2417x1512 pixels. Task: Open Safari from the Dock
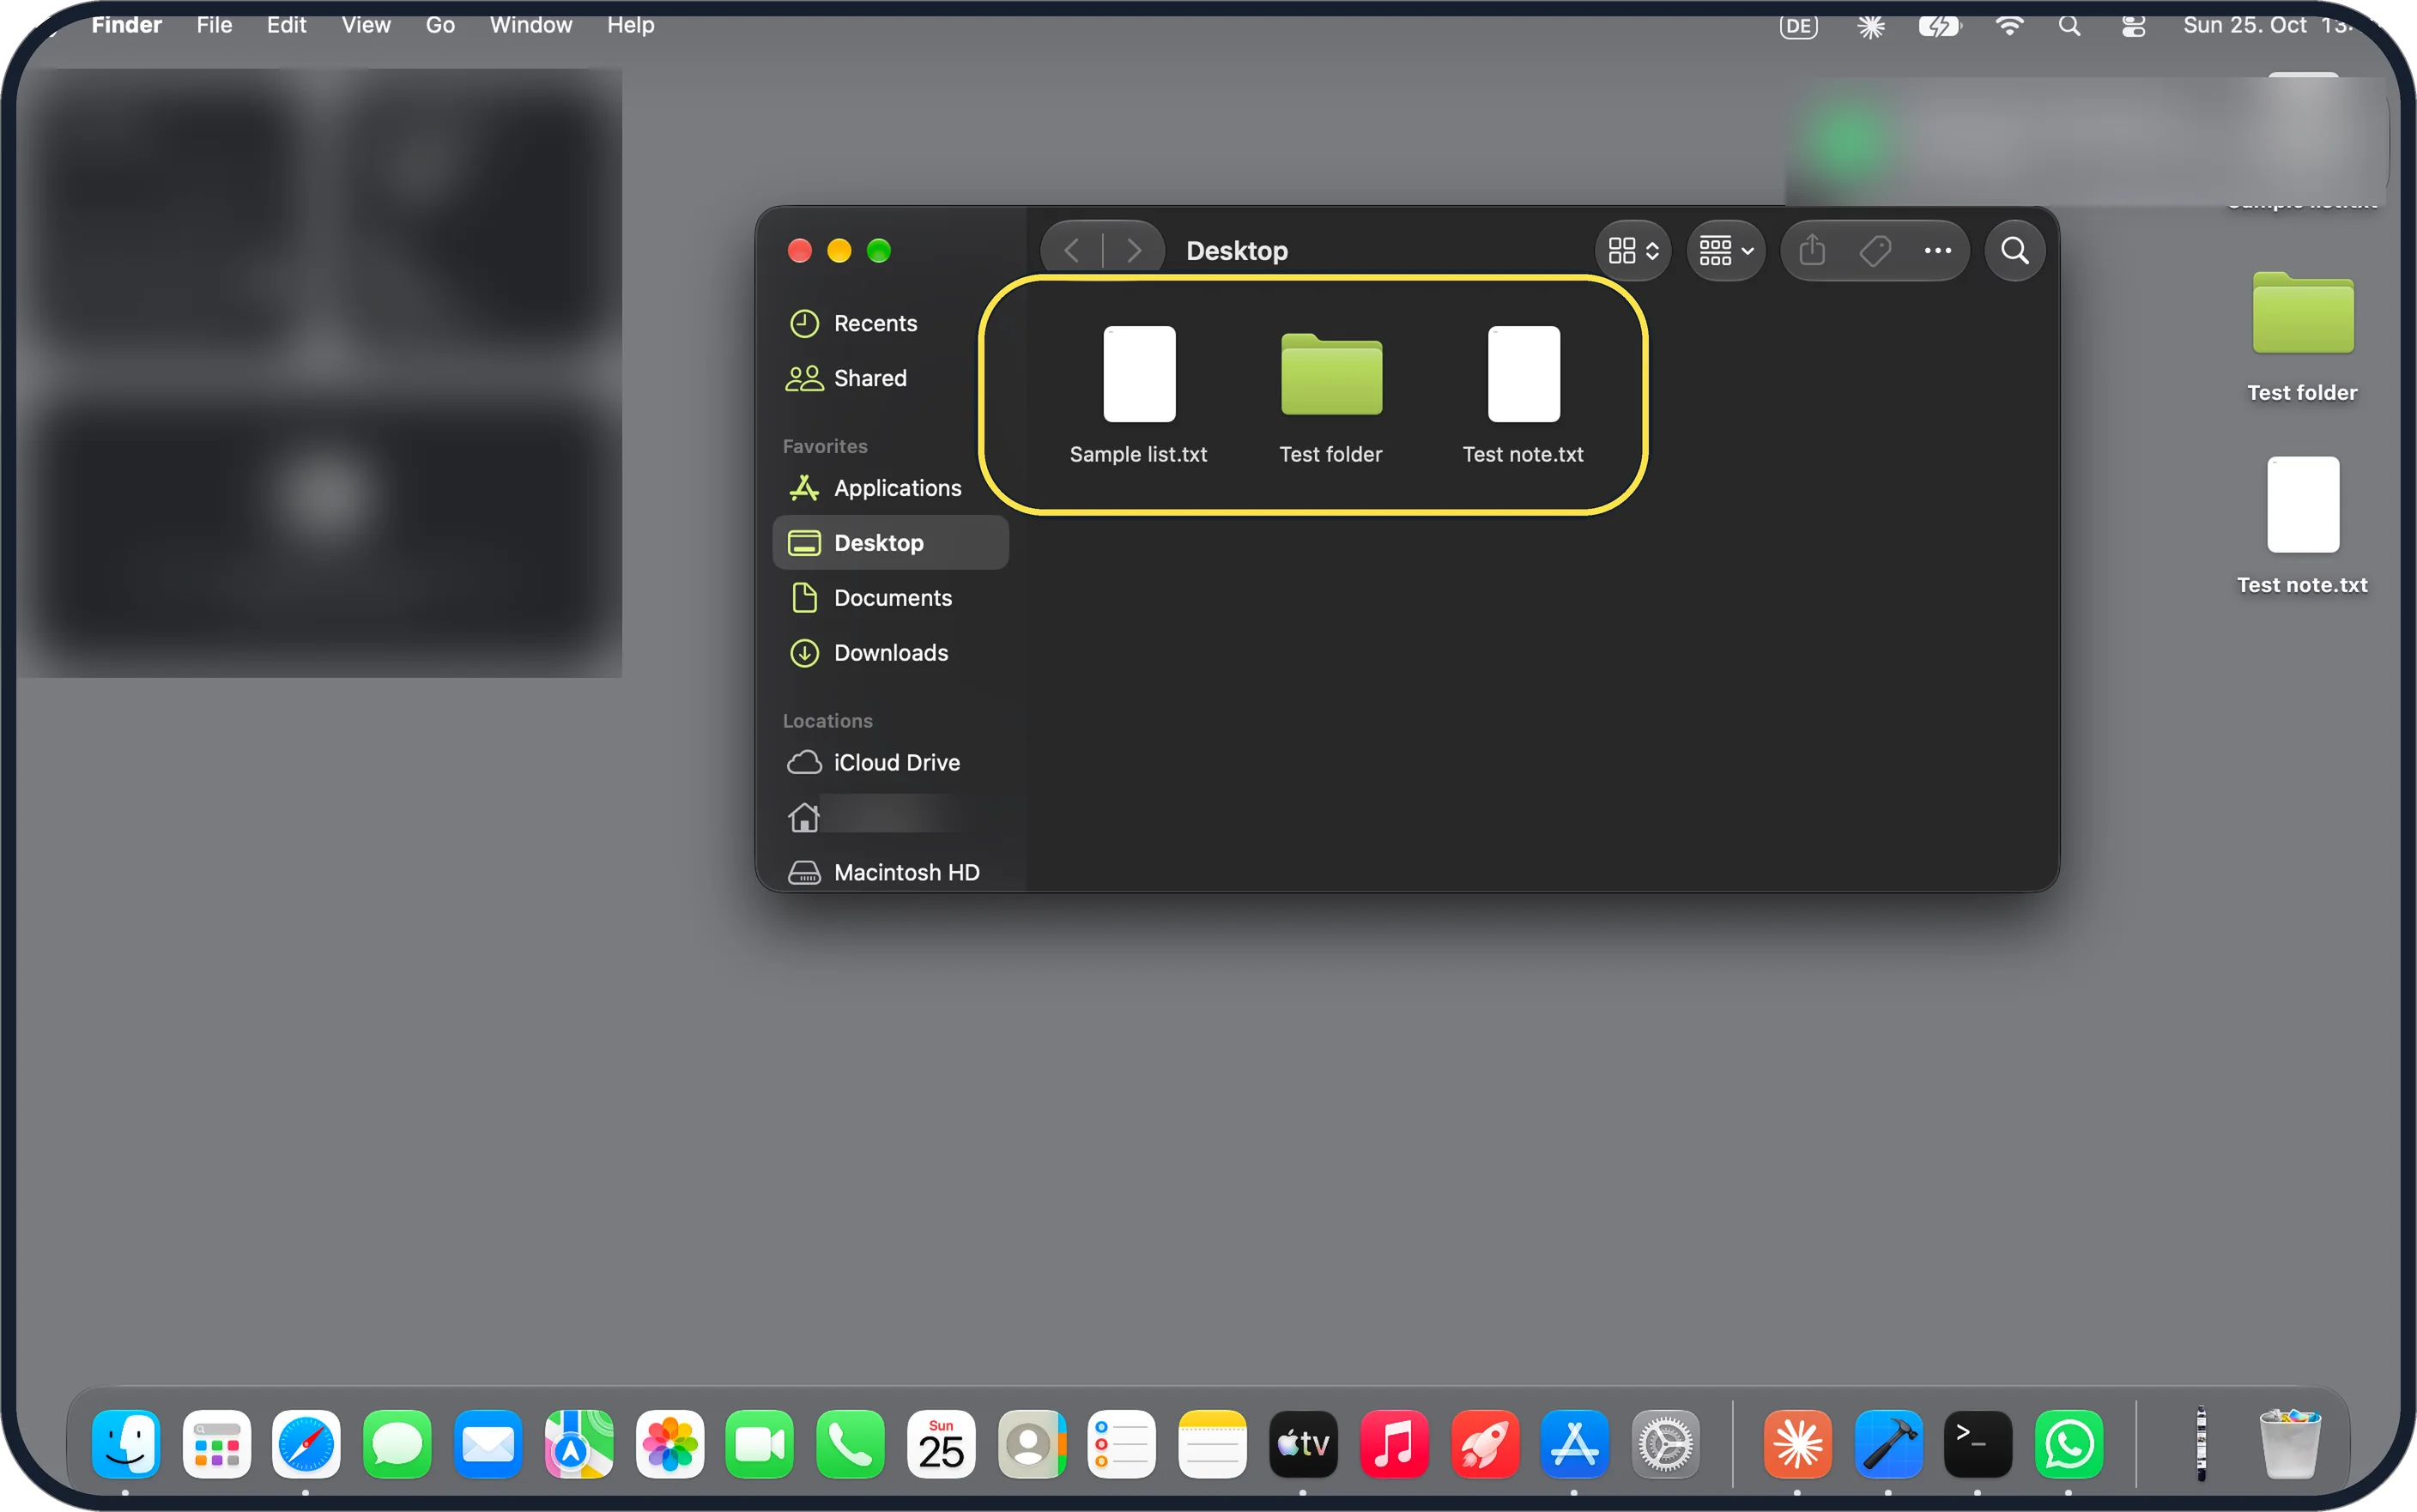pyautogui.click(x=306, y=1444)
